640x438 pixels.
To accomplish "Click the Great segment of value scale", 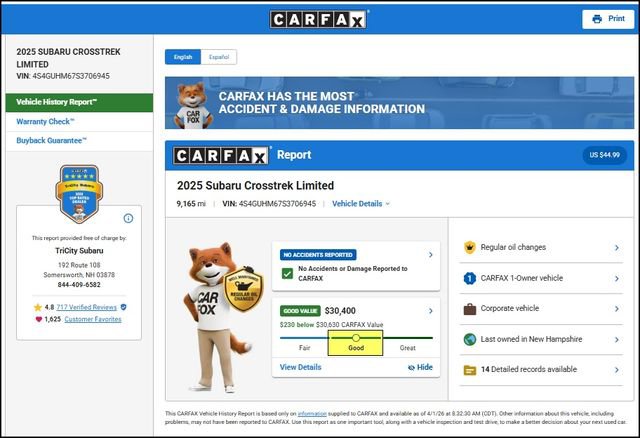I will click(407, 348).
